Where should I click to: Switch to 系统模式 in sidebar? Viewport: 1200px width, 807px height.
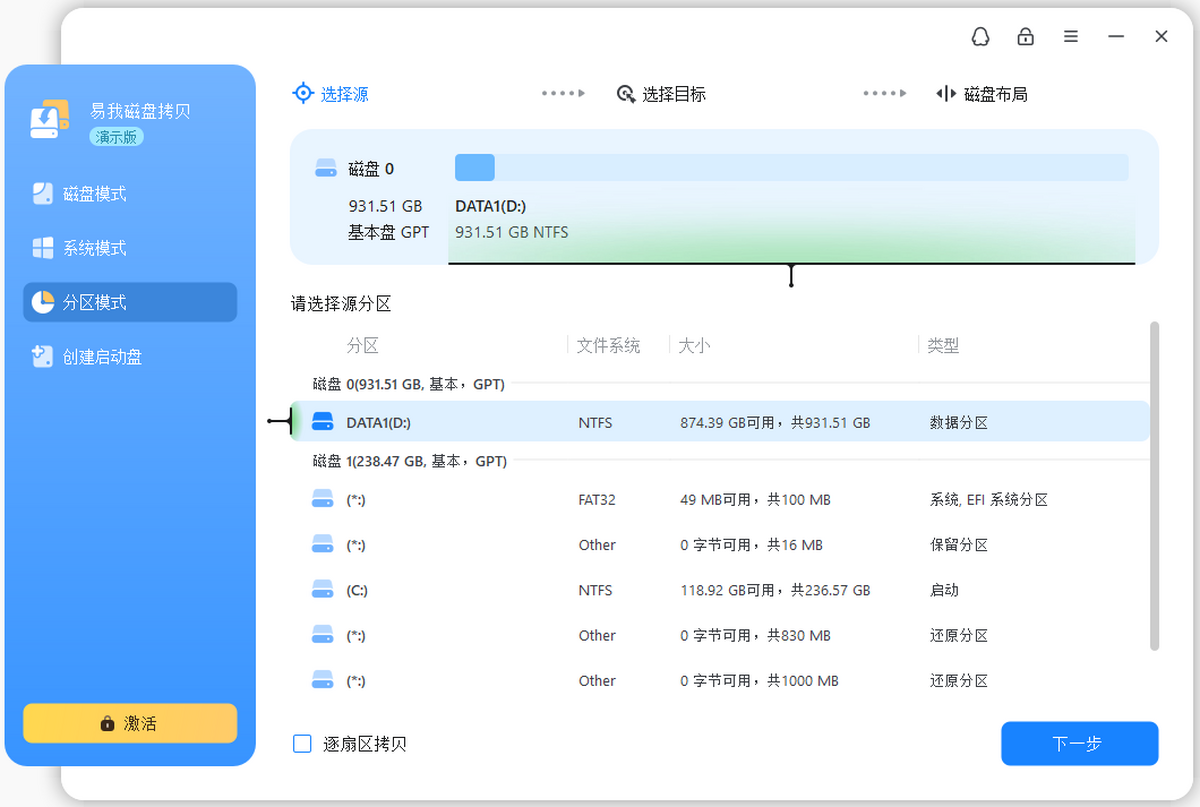[130, 248]
